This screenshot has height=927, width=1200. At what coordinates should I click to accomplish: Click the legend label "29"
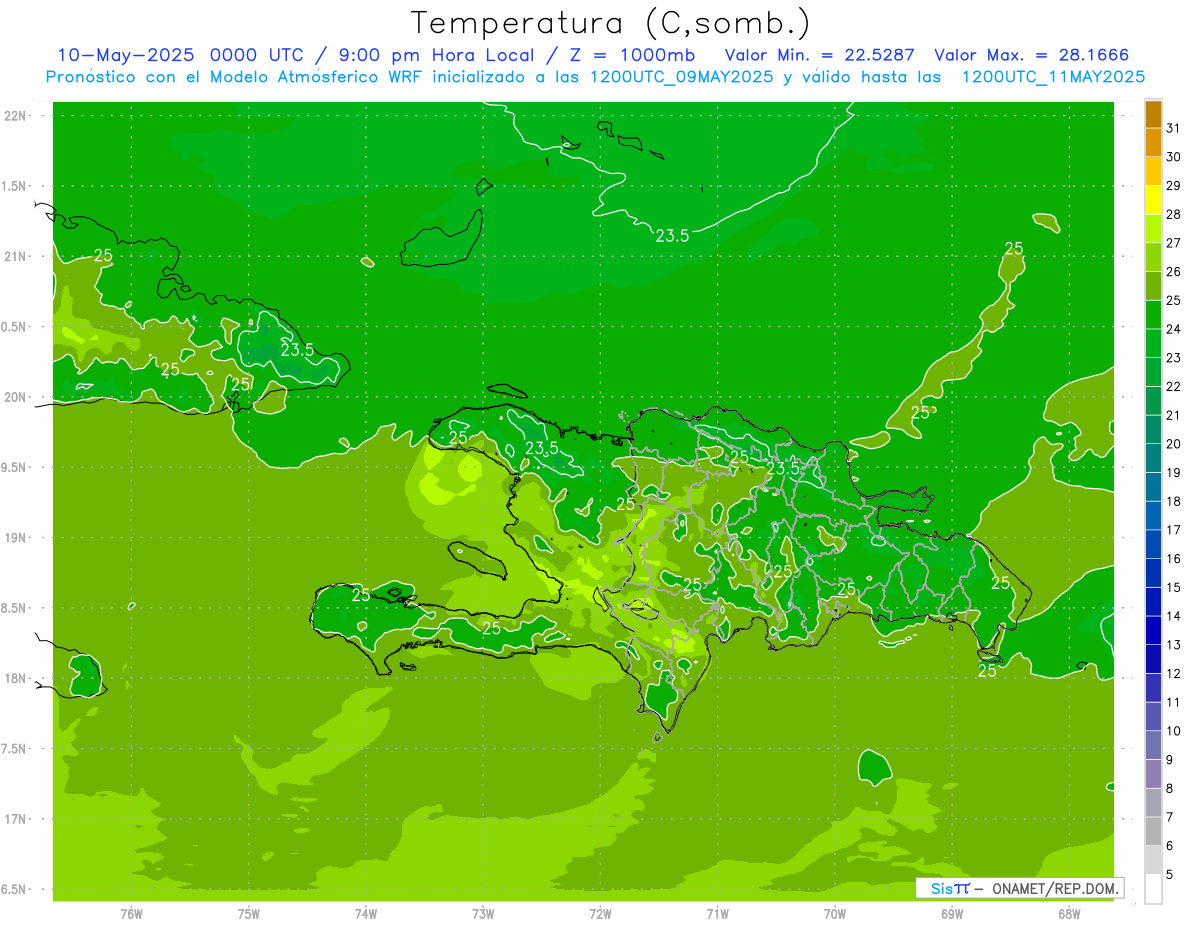(x=1174, y=186)
